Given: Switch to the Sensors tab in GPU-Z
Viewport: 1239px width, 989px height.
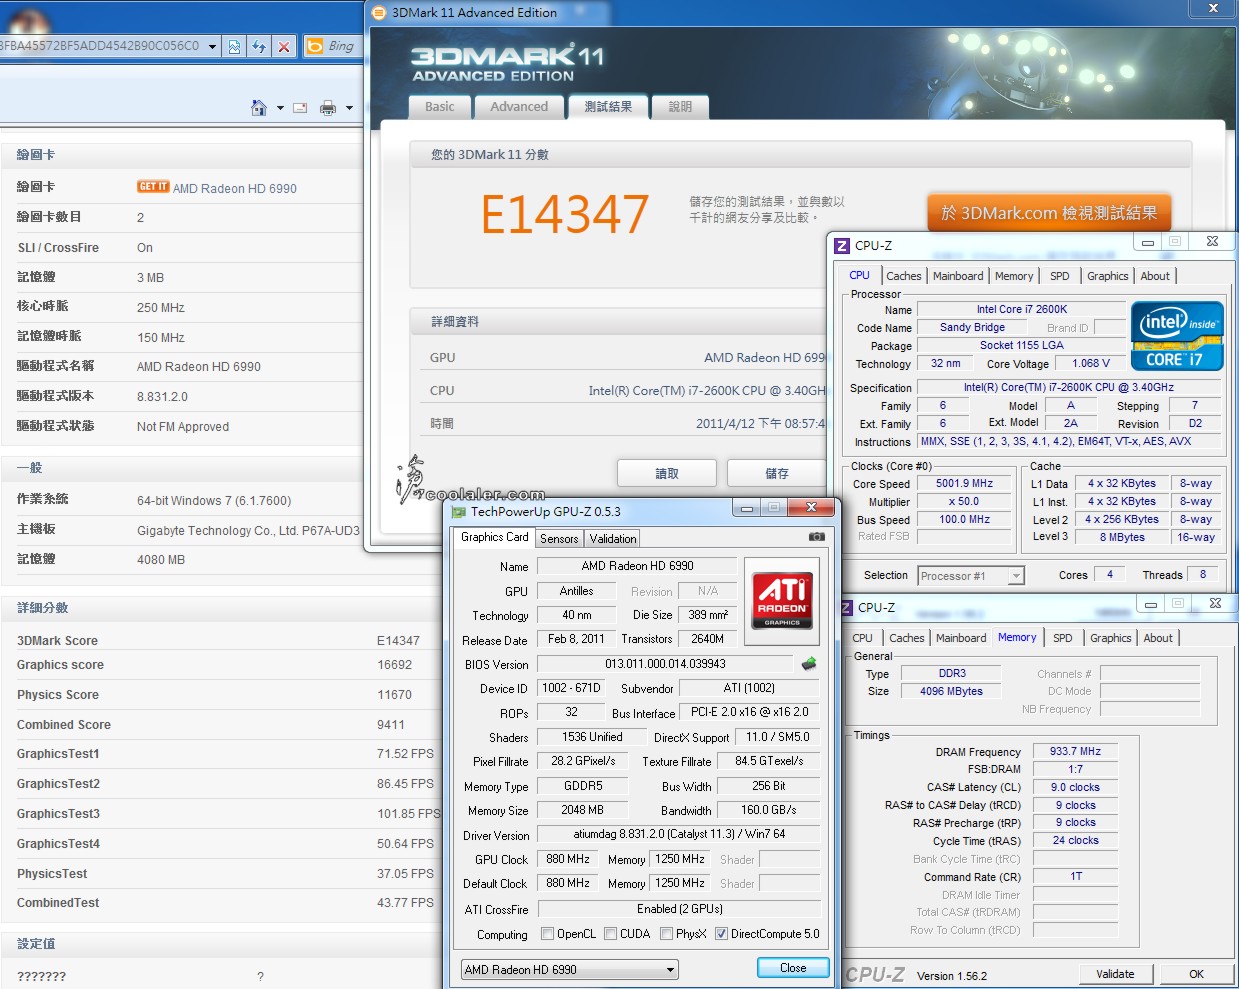Looking at the screenshot, I should pyautogui.click(x=559, y=538).
